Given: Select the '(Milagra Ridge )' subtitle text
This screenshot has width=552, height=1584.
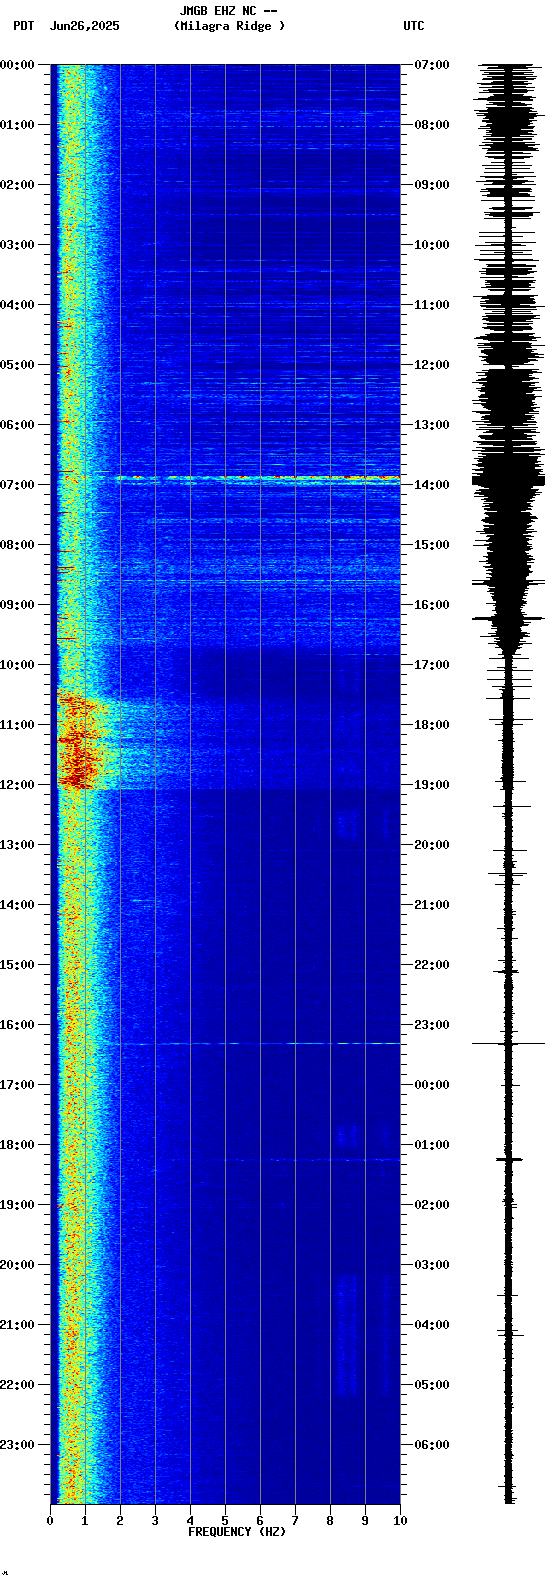Looking at the screenshot, I should point(229,26).
